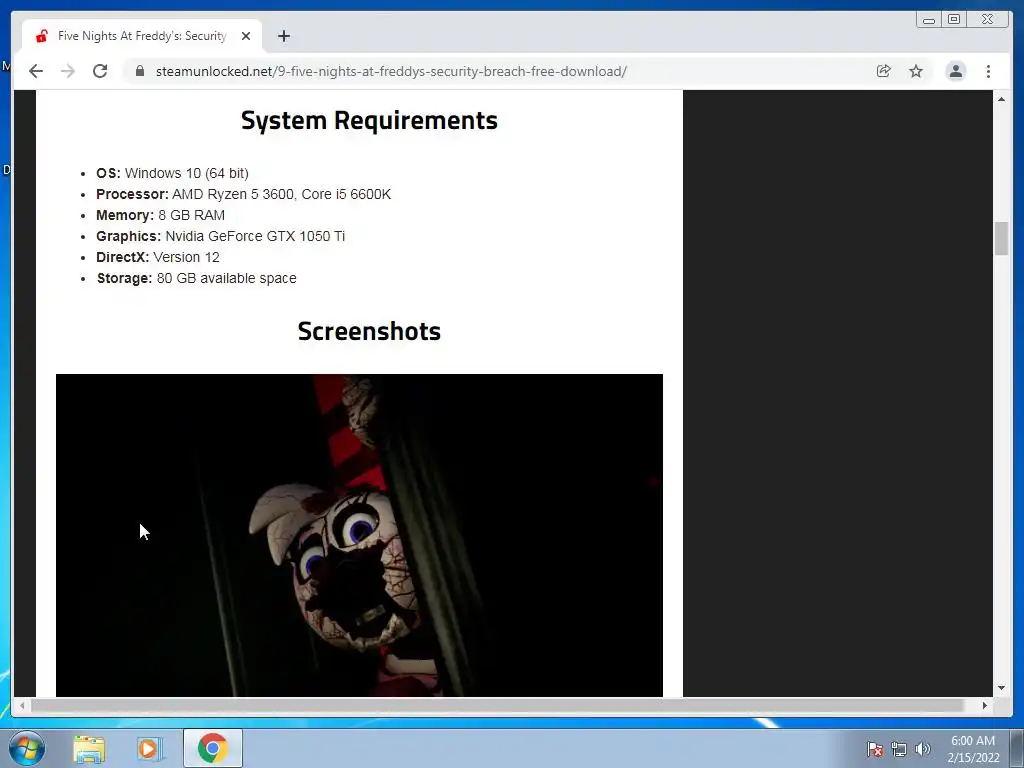Open the Chrome profile avatar

955,71
